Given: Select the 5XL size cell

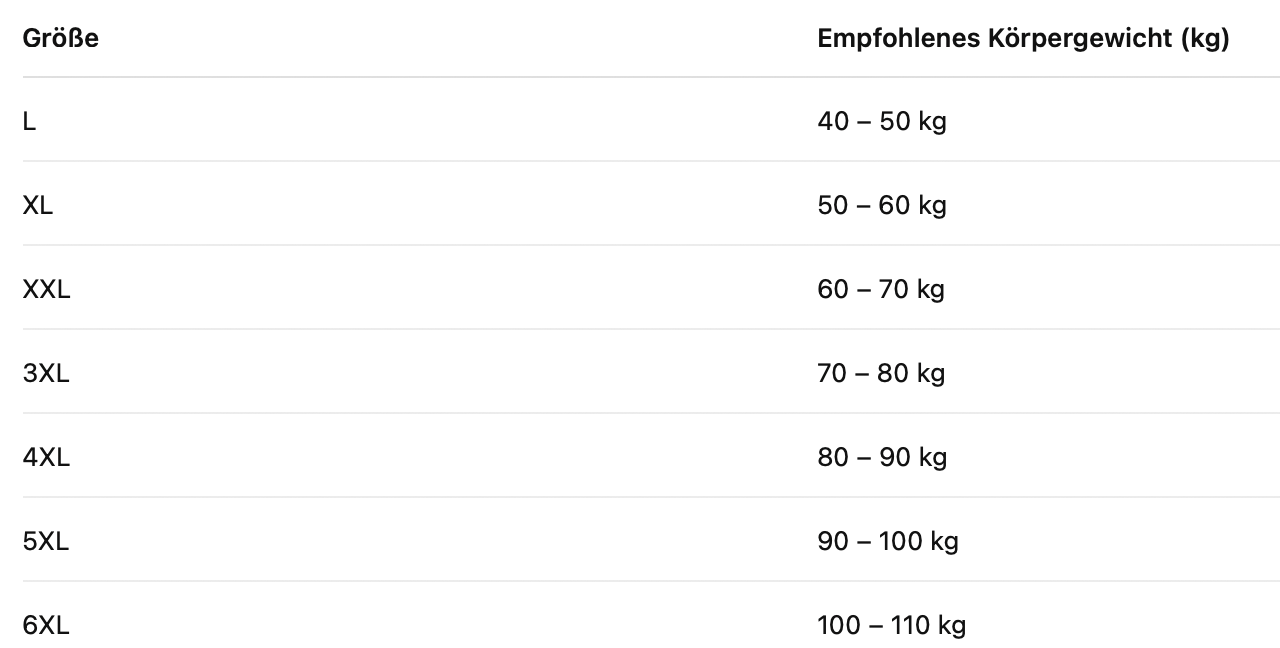Looking at the screenshot, I should point(46,541).
